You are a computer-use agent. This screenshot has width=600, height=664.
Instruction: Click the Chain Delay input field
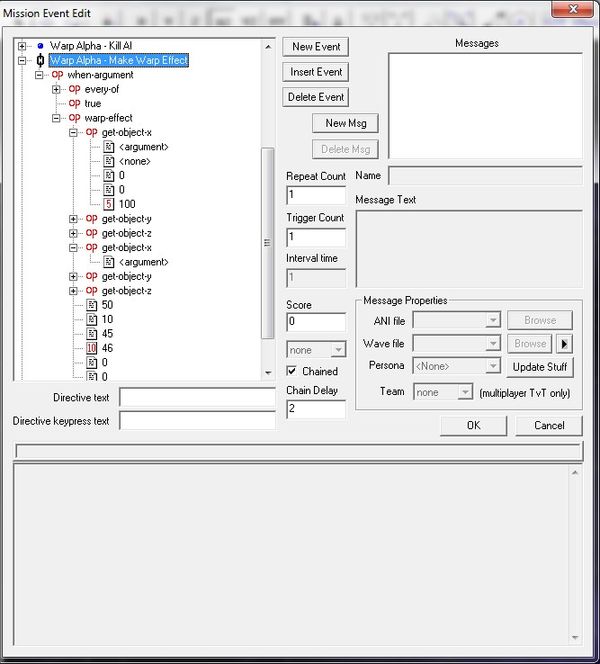tap(316, 409)
